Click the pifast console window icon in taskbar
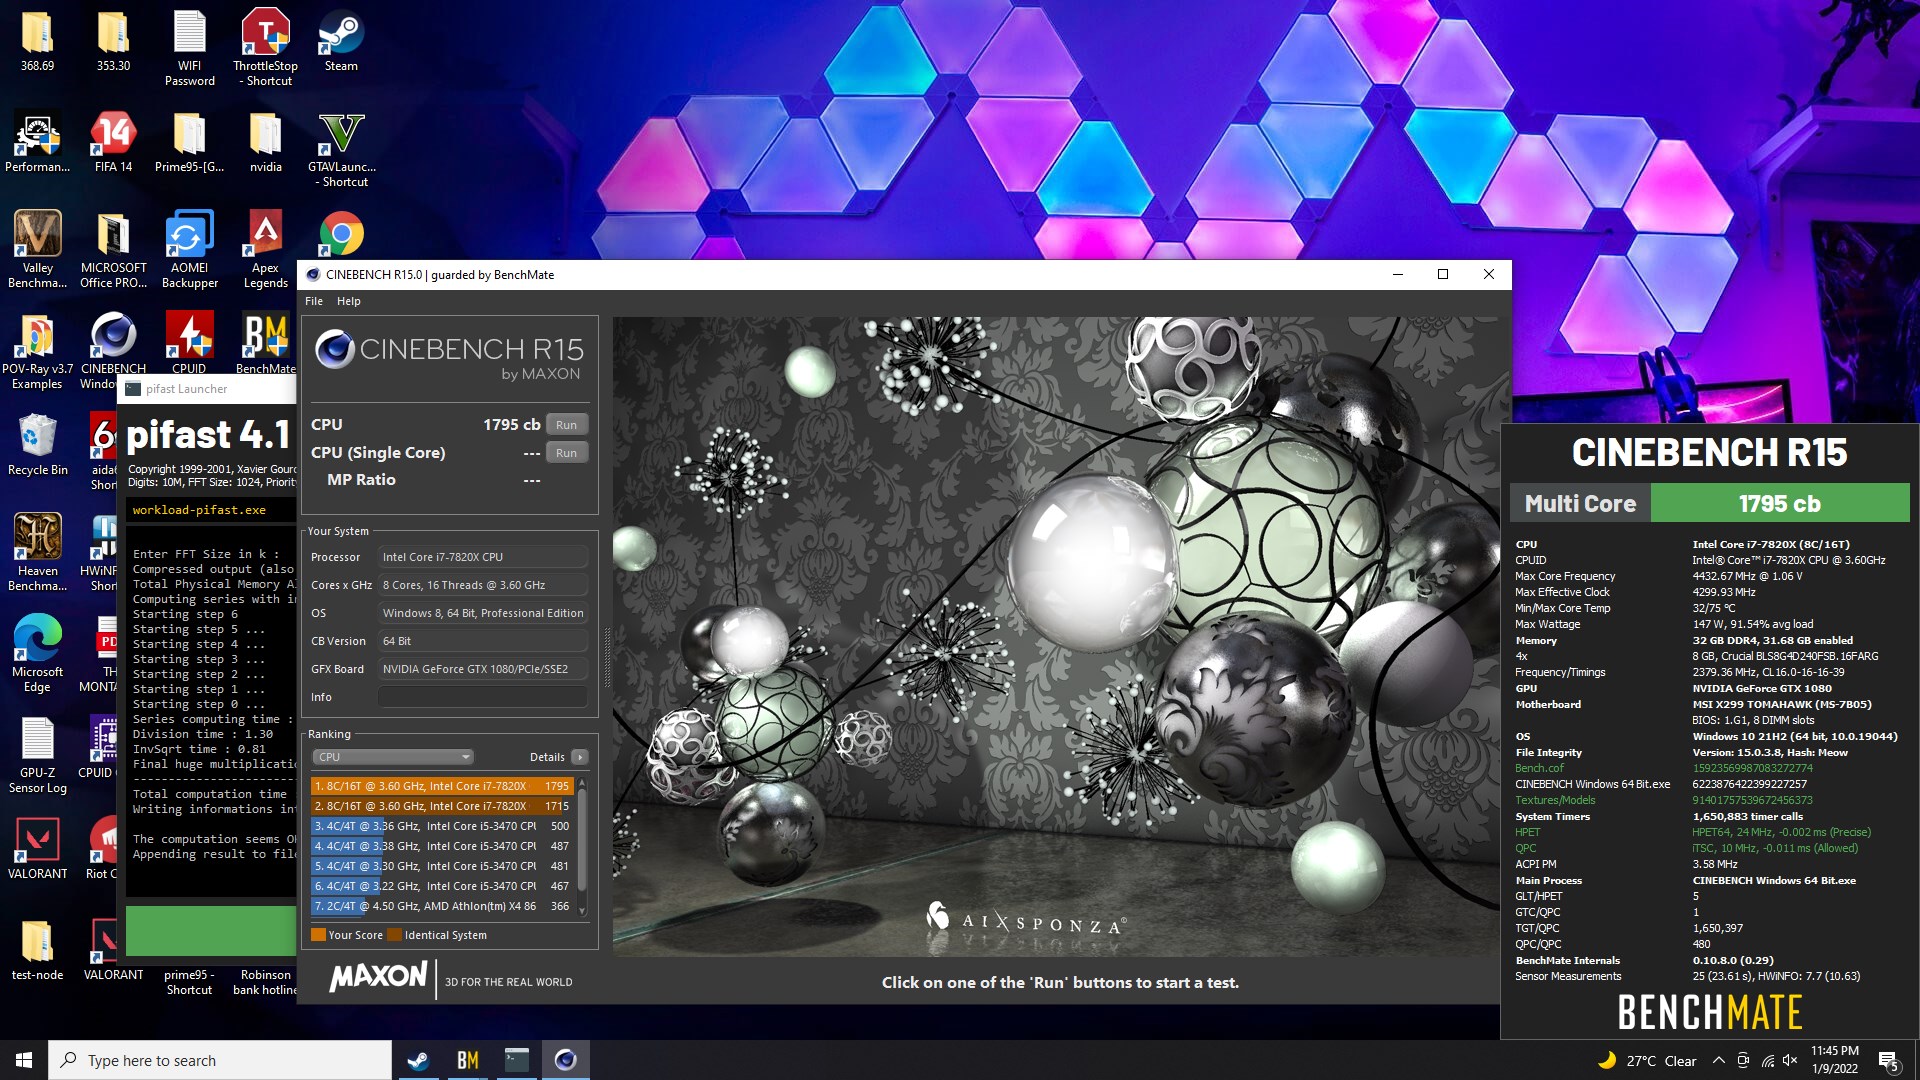Image resolution: width=1920 pixels, height=1080 pixels. coord(516,1060)
